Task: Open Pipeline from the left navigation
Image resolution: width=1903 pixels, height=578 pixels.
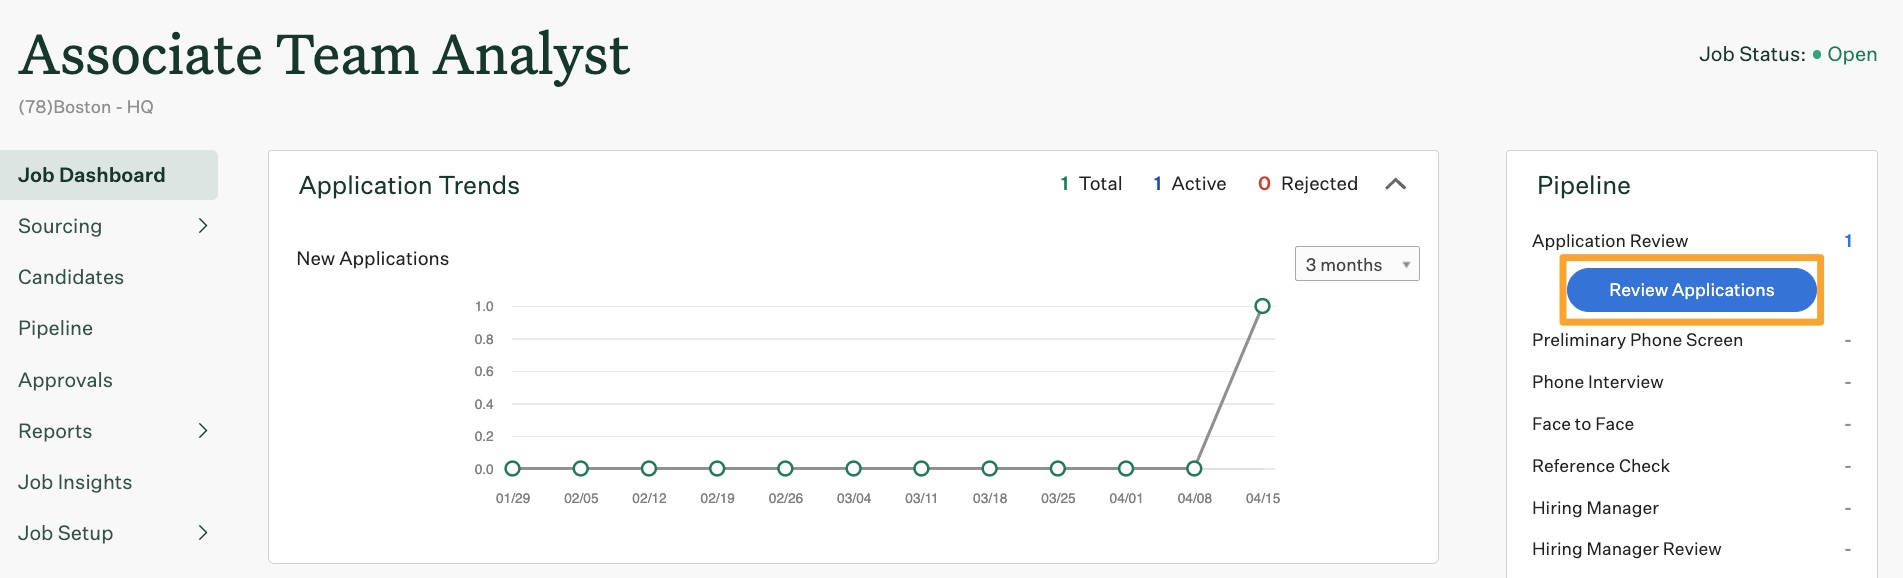Action: 56,328
